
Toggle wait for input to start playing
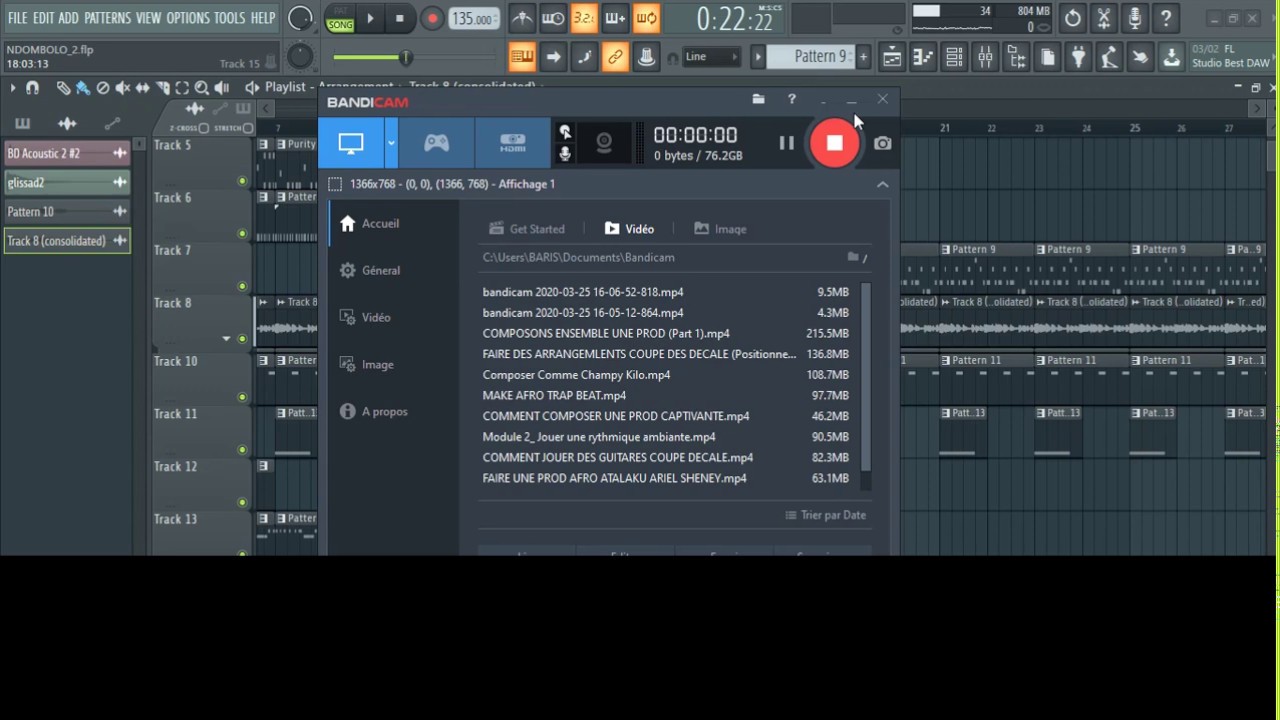553,18
